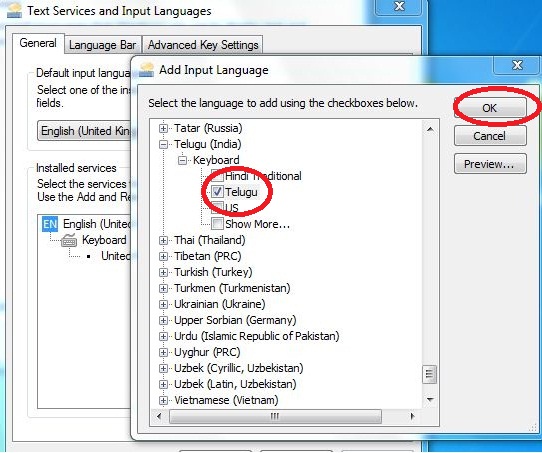
Task: Click the EN language icon in Installed services
Action: [50, 224]
